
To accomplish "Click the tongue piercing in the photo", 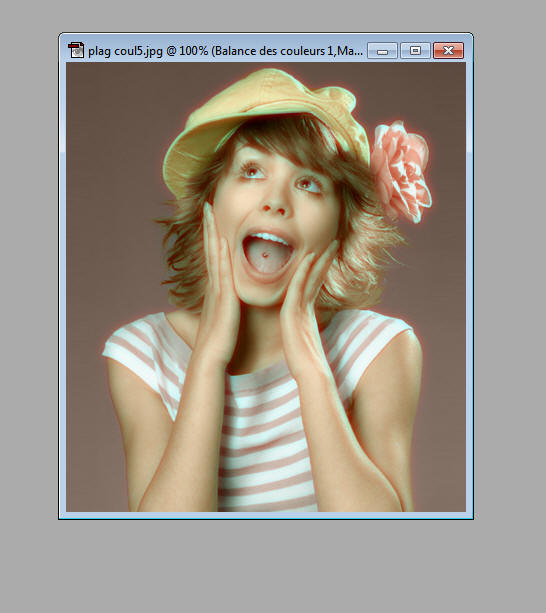I will pyautogui.click(x=265, y=255).
